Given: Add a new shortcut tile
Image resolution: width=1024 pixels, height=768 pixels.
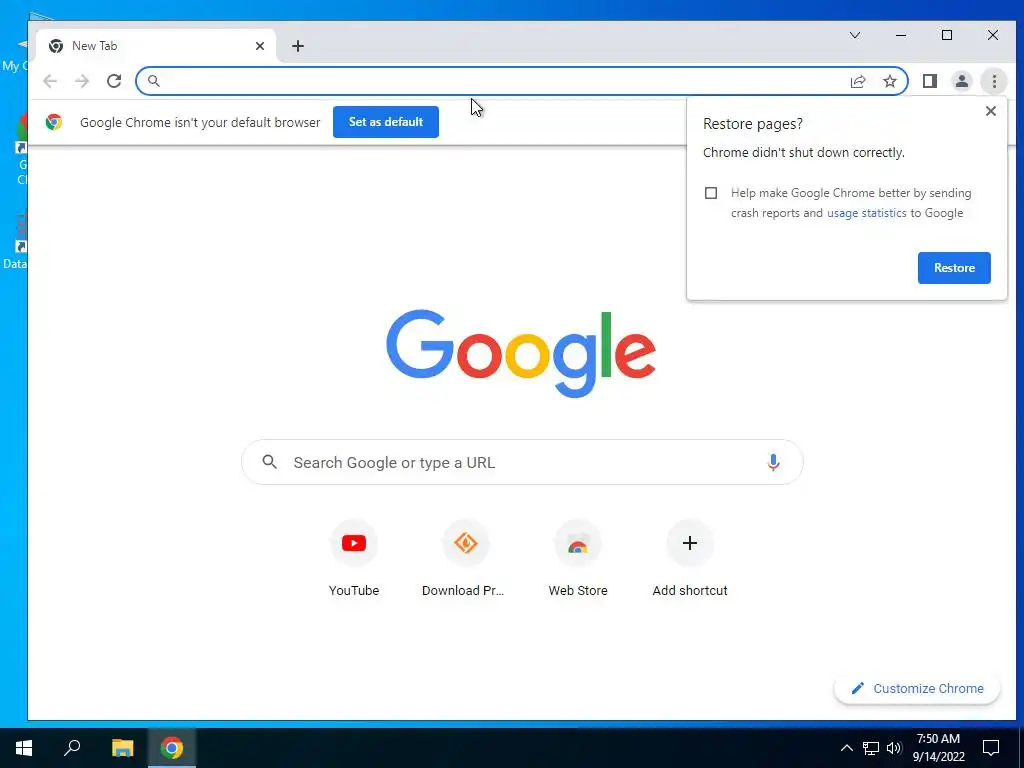Looking at the screenshot, I should tap(690, 558).
